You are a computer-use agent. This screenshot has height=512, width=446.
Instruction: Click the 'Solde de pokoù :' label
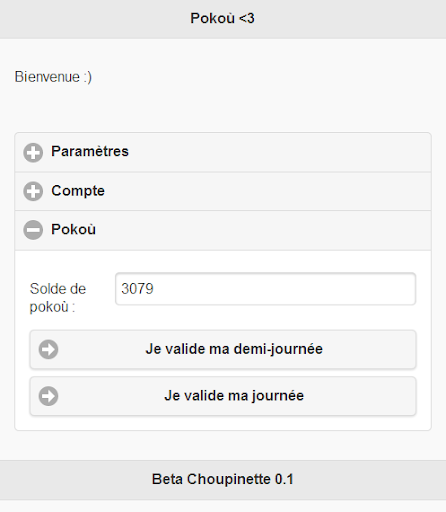point(58,298)
